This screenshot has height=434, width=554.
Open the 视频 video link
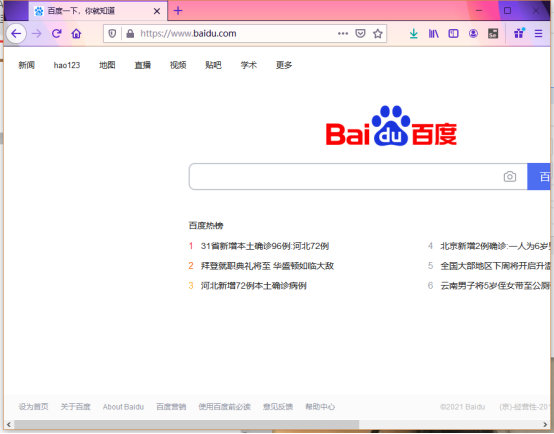point(178,65)
